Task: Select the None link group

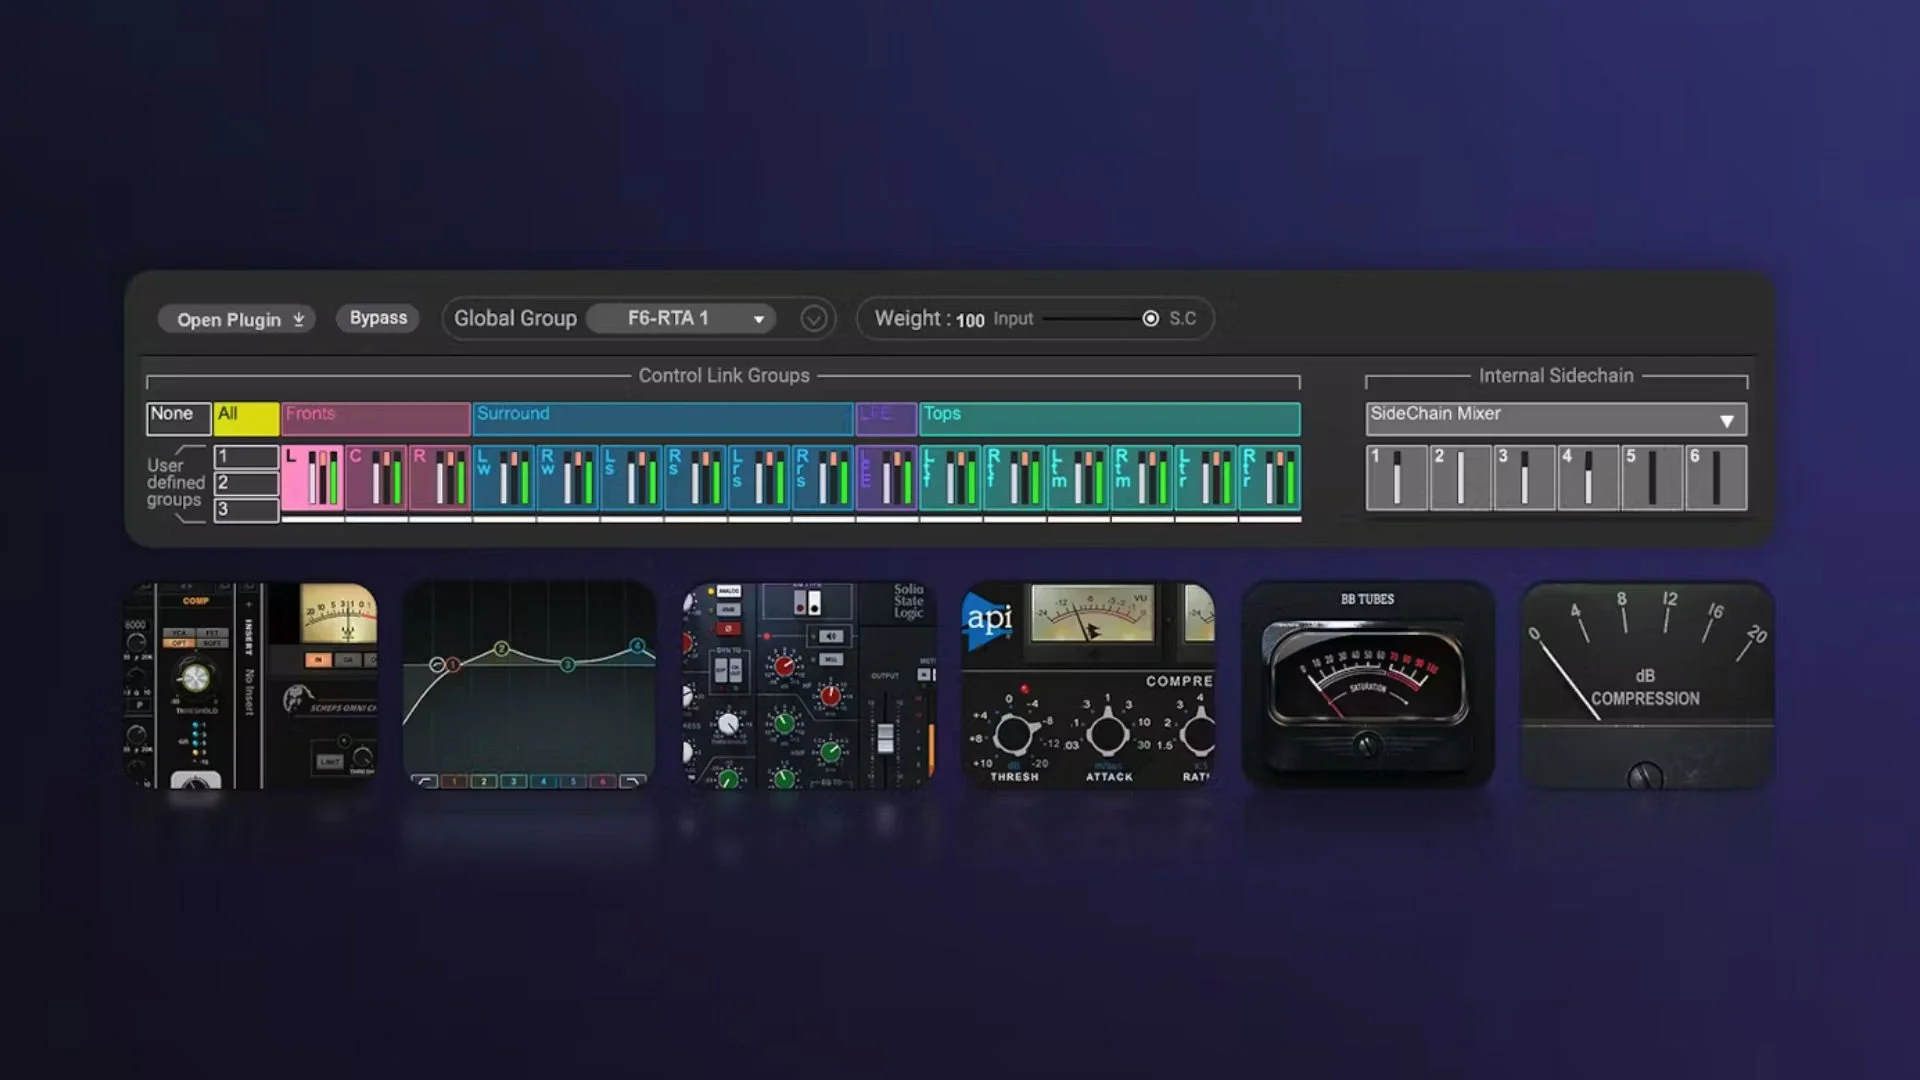Action: (x=178, y=418)
